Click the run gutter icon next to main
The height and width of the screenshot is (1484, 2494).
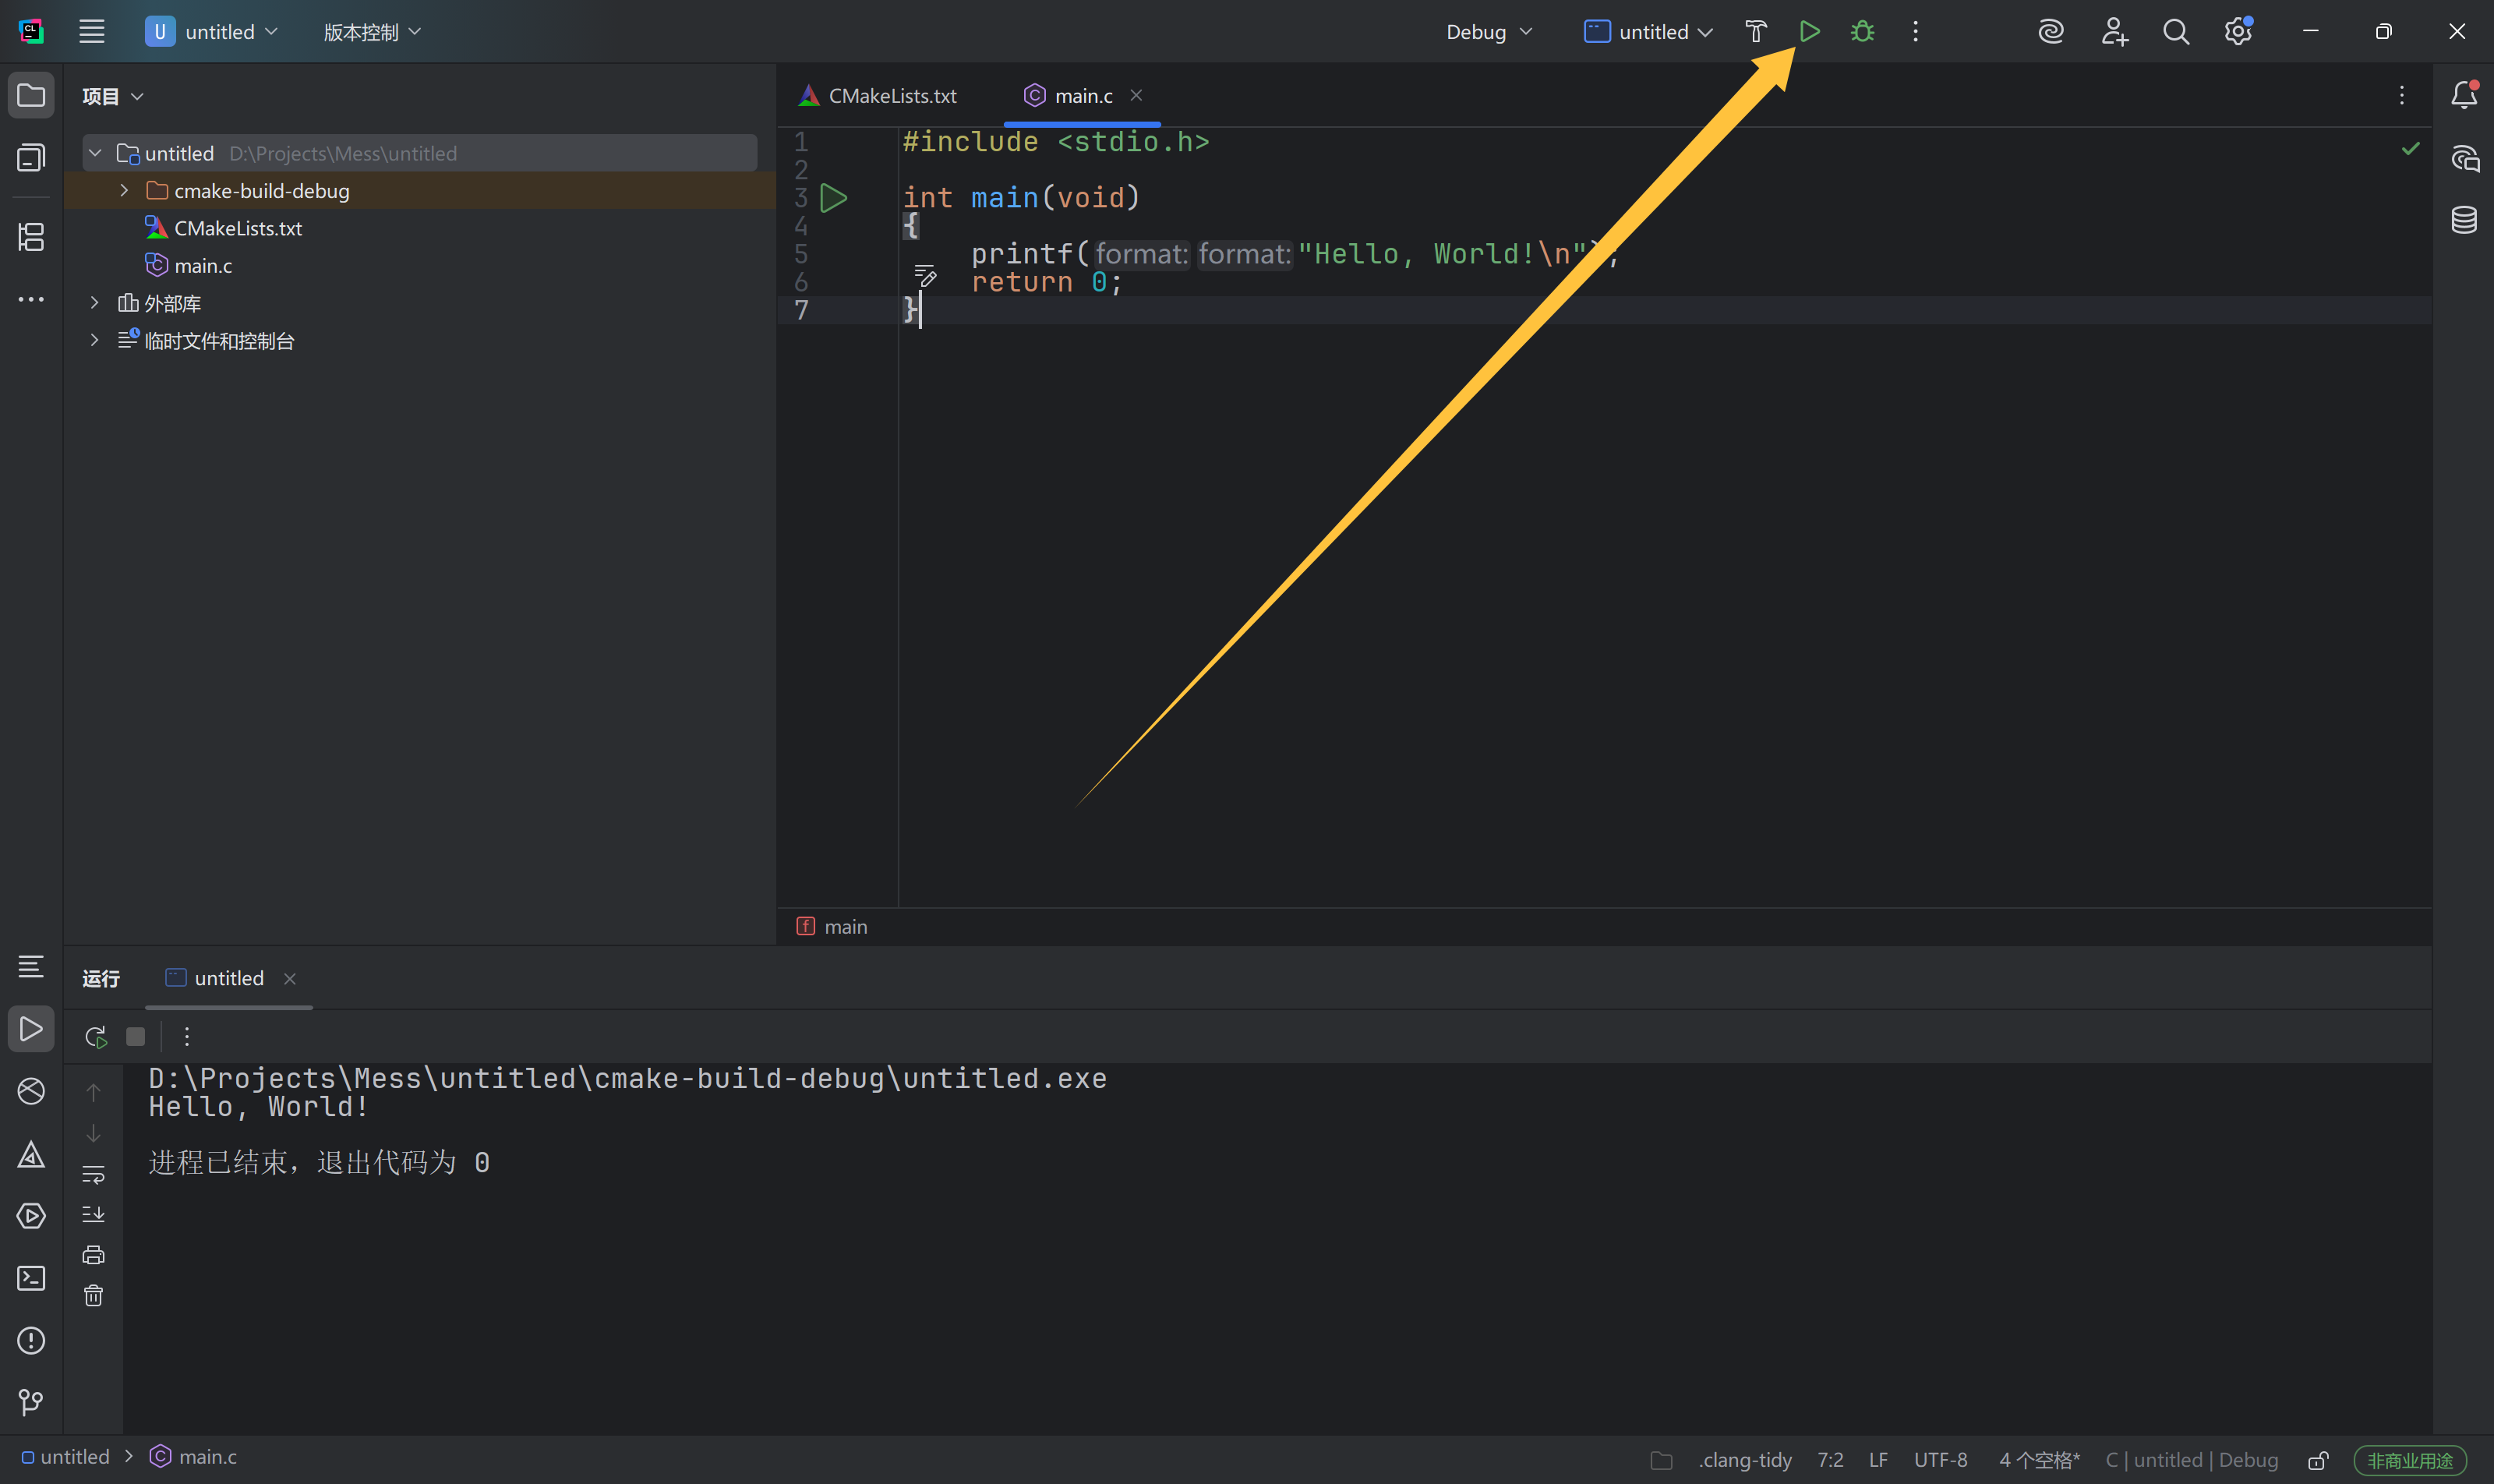(x=833, y=198)
